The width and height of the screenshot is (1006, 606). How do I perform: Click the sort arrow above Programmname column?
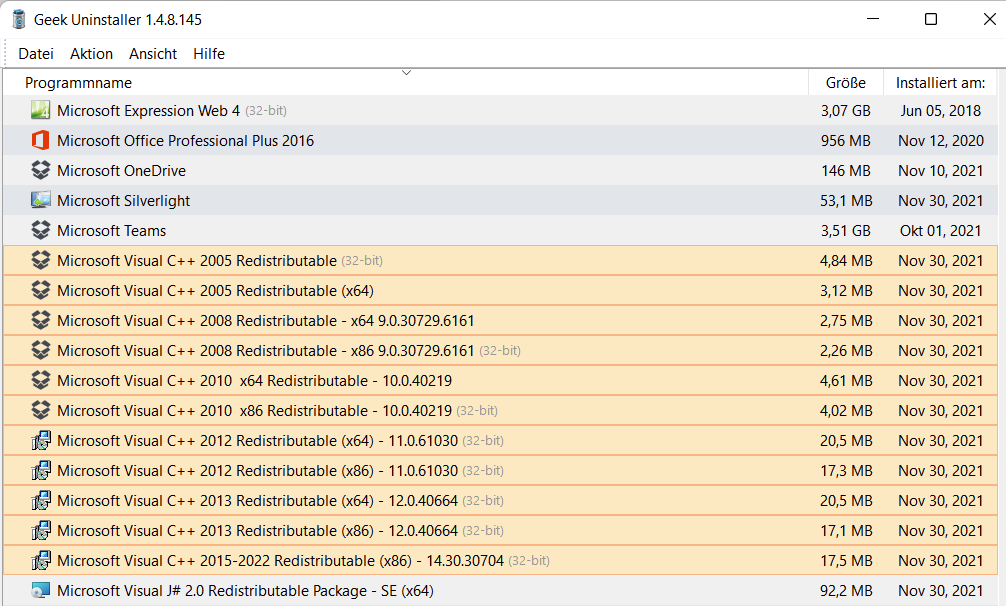[x=406, y=72]
